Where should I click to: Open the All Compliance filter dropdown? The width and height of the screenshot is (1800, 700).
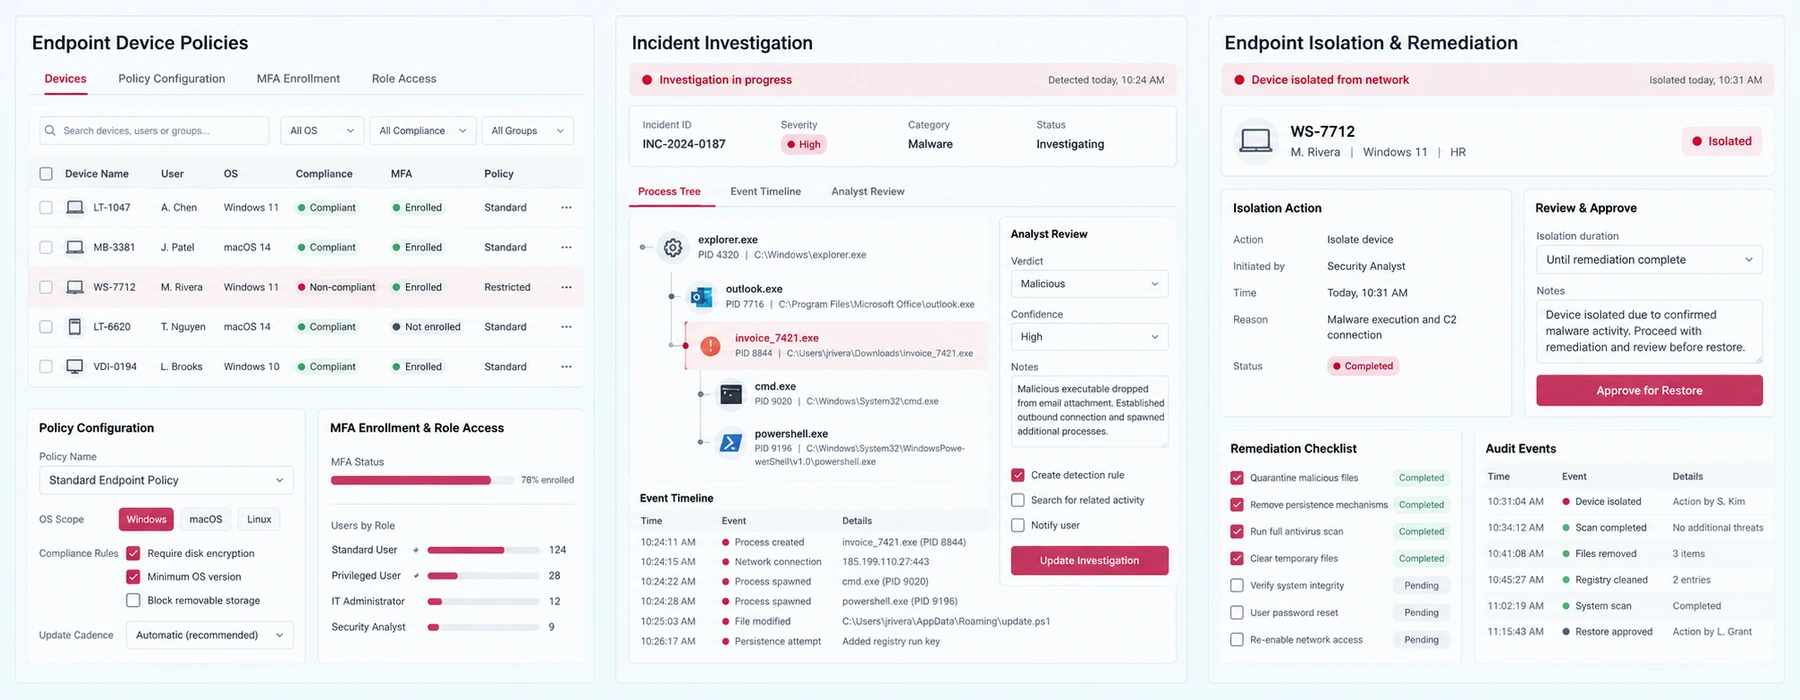(x=423, y=131)
